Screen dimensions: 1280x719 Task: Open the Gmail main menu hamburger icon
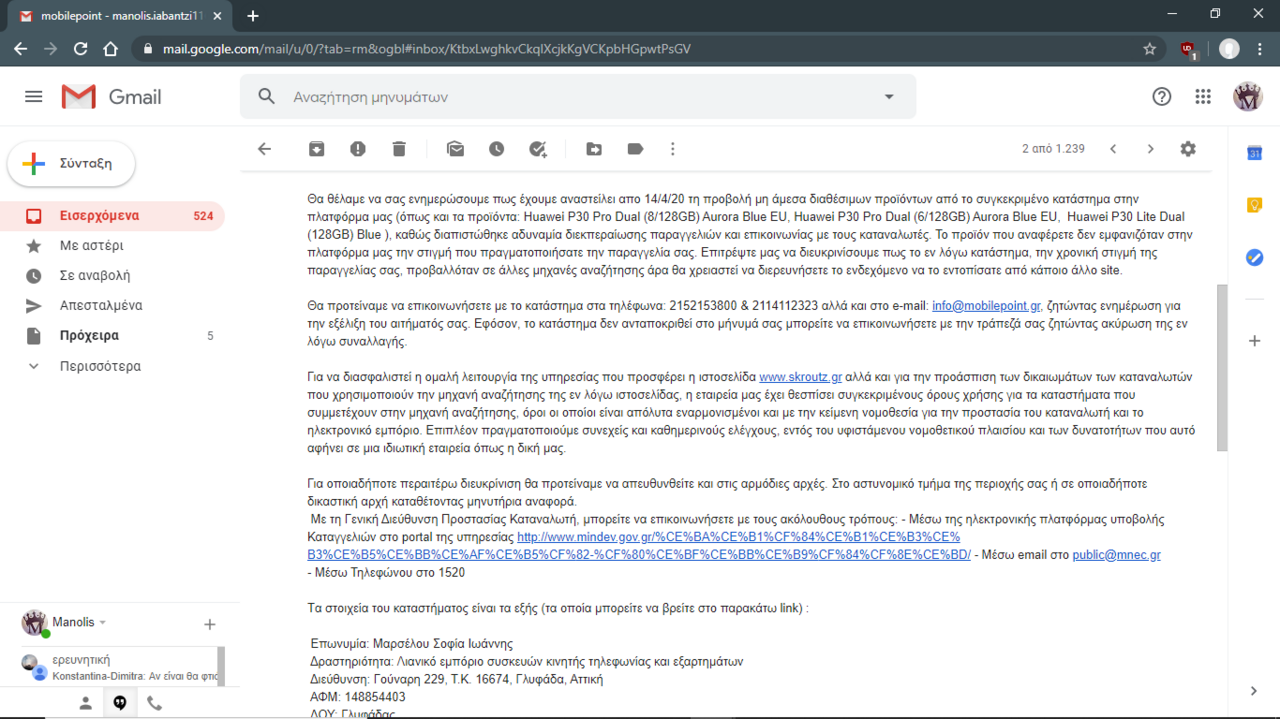33,97
